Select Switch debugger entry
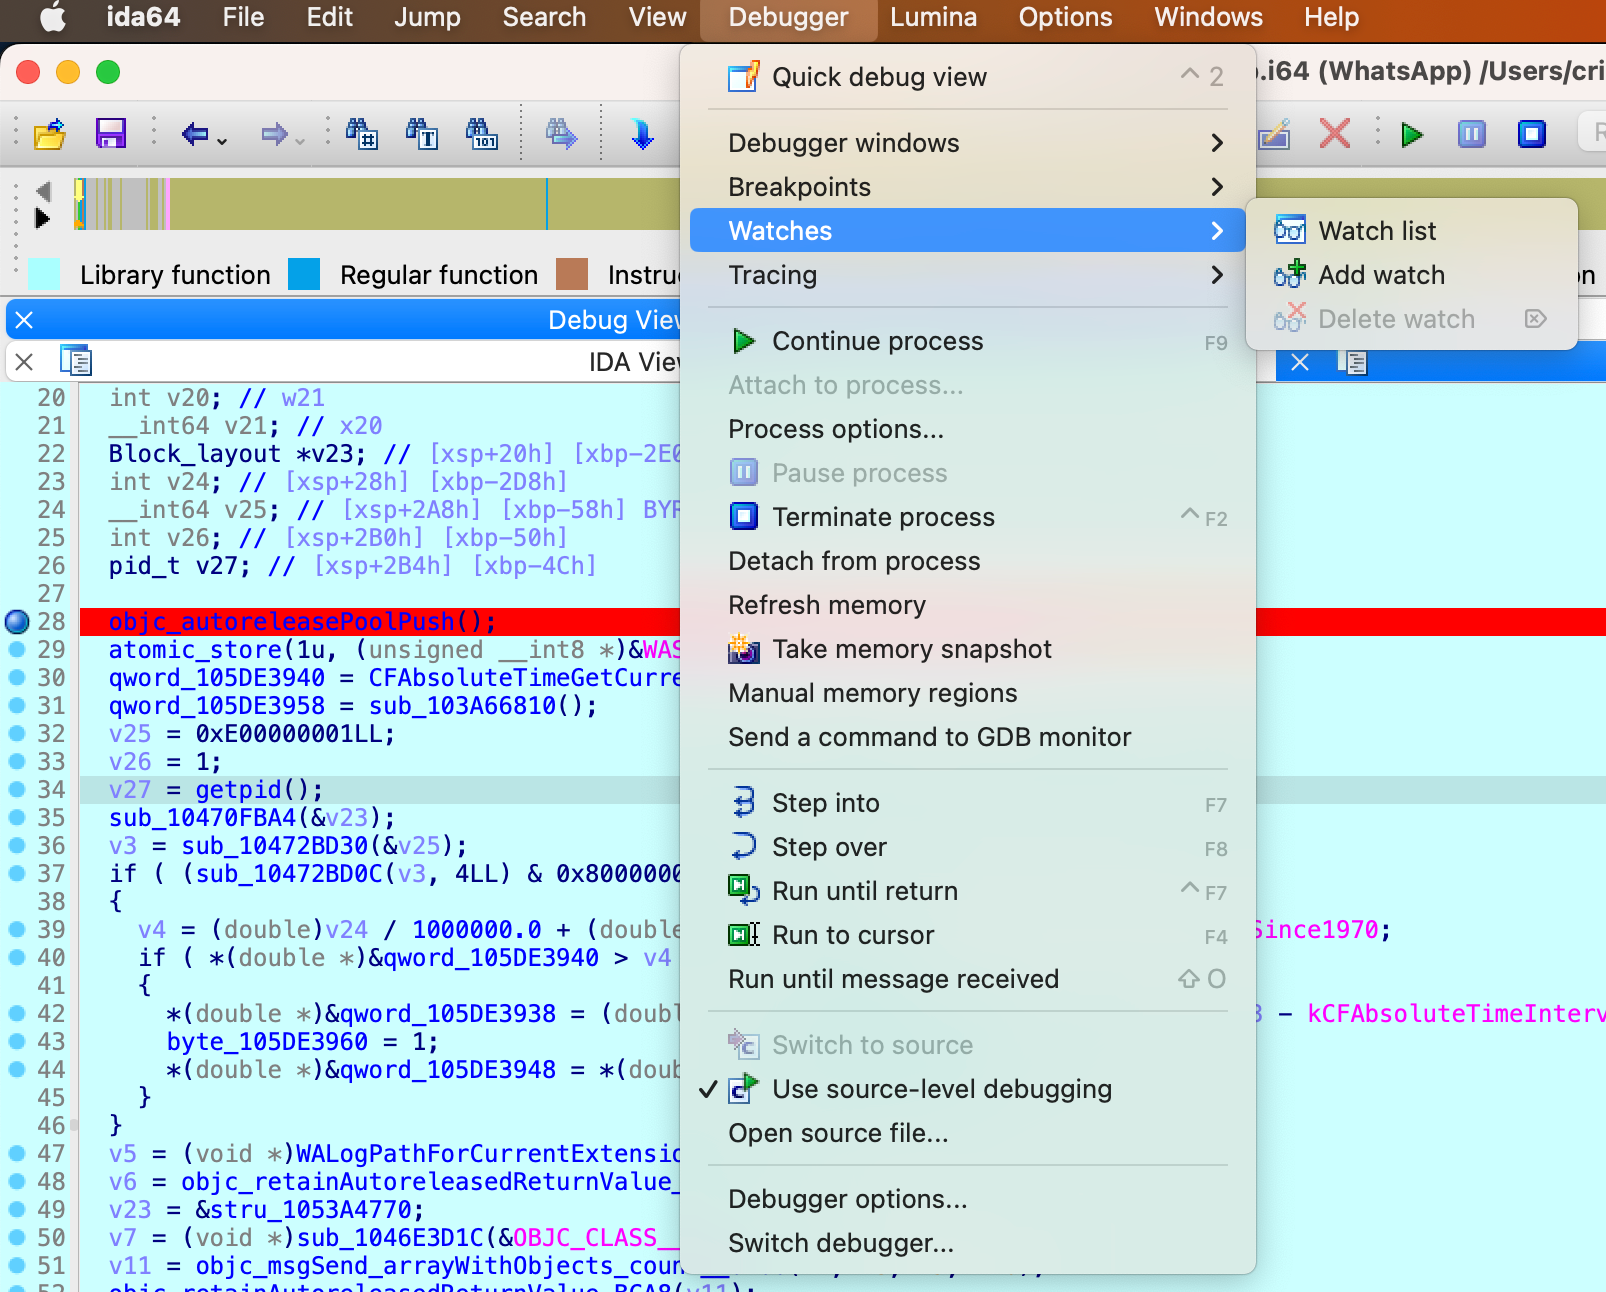Screen dimensions: 1606x1292 pyautogui.click(x=968, y=1243)
